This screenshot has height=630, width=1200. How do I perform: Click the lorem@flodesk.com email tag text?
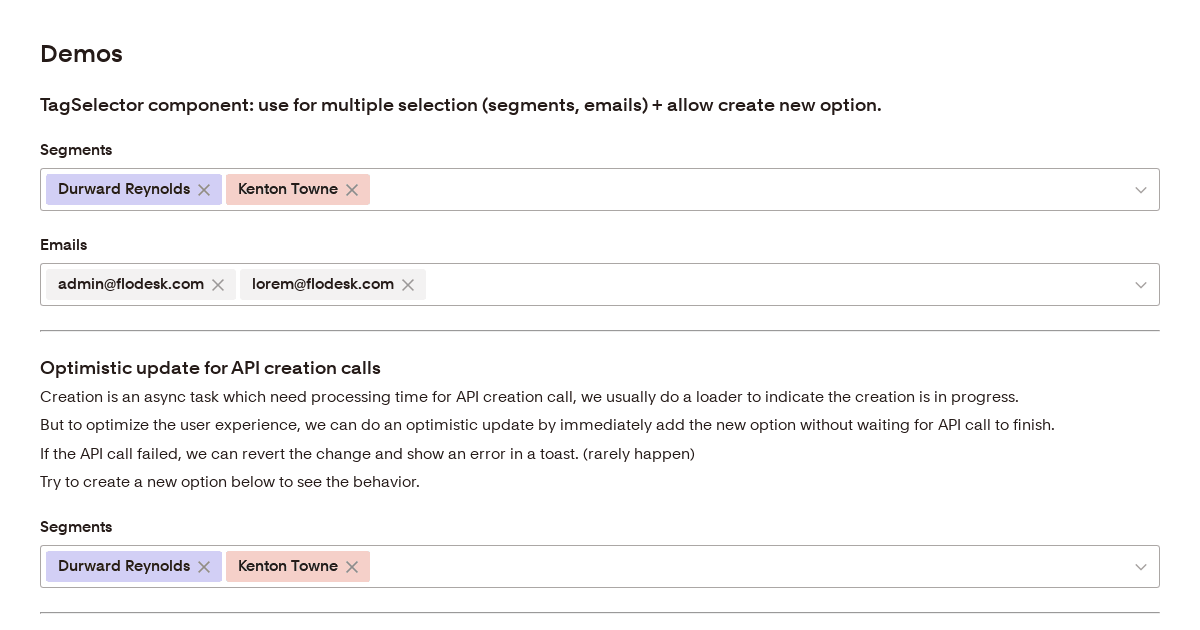[x=322, y=285]
